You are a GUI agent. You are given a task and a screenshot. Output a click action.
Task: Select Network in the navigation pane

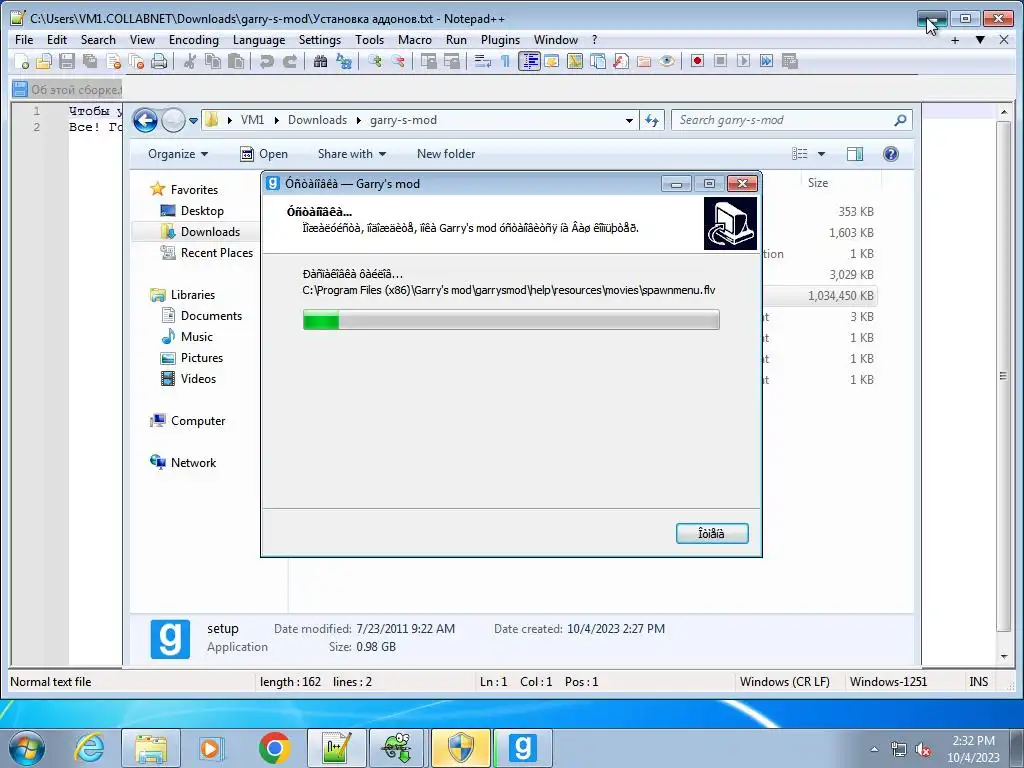click(x=193, y=463)
